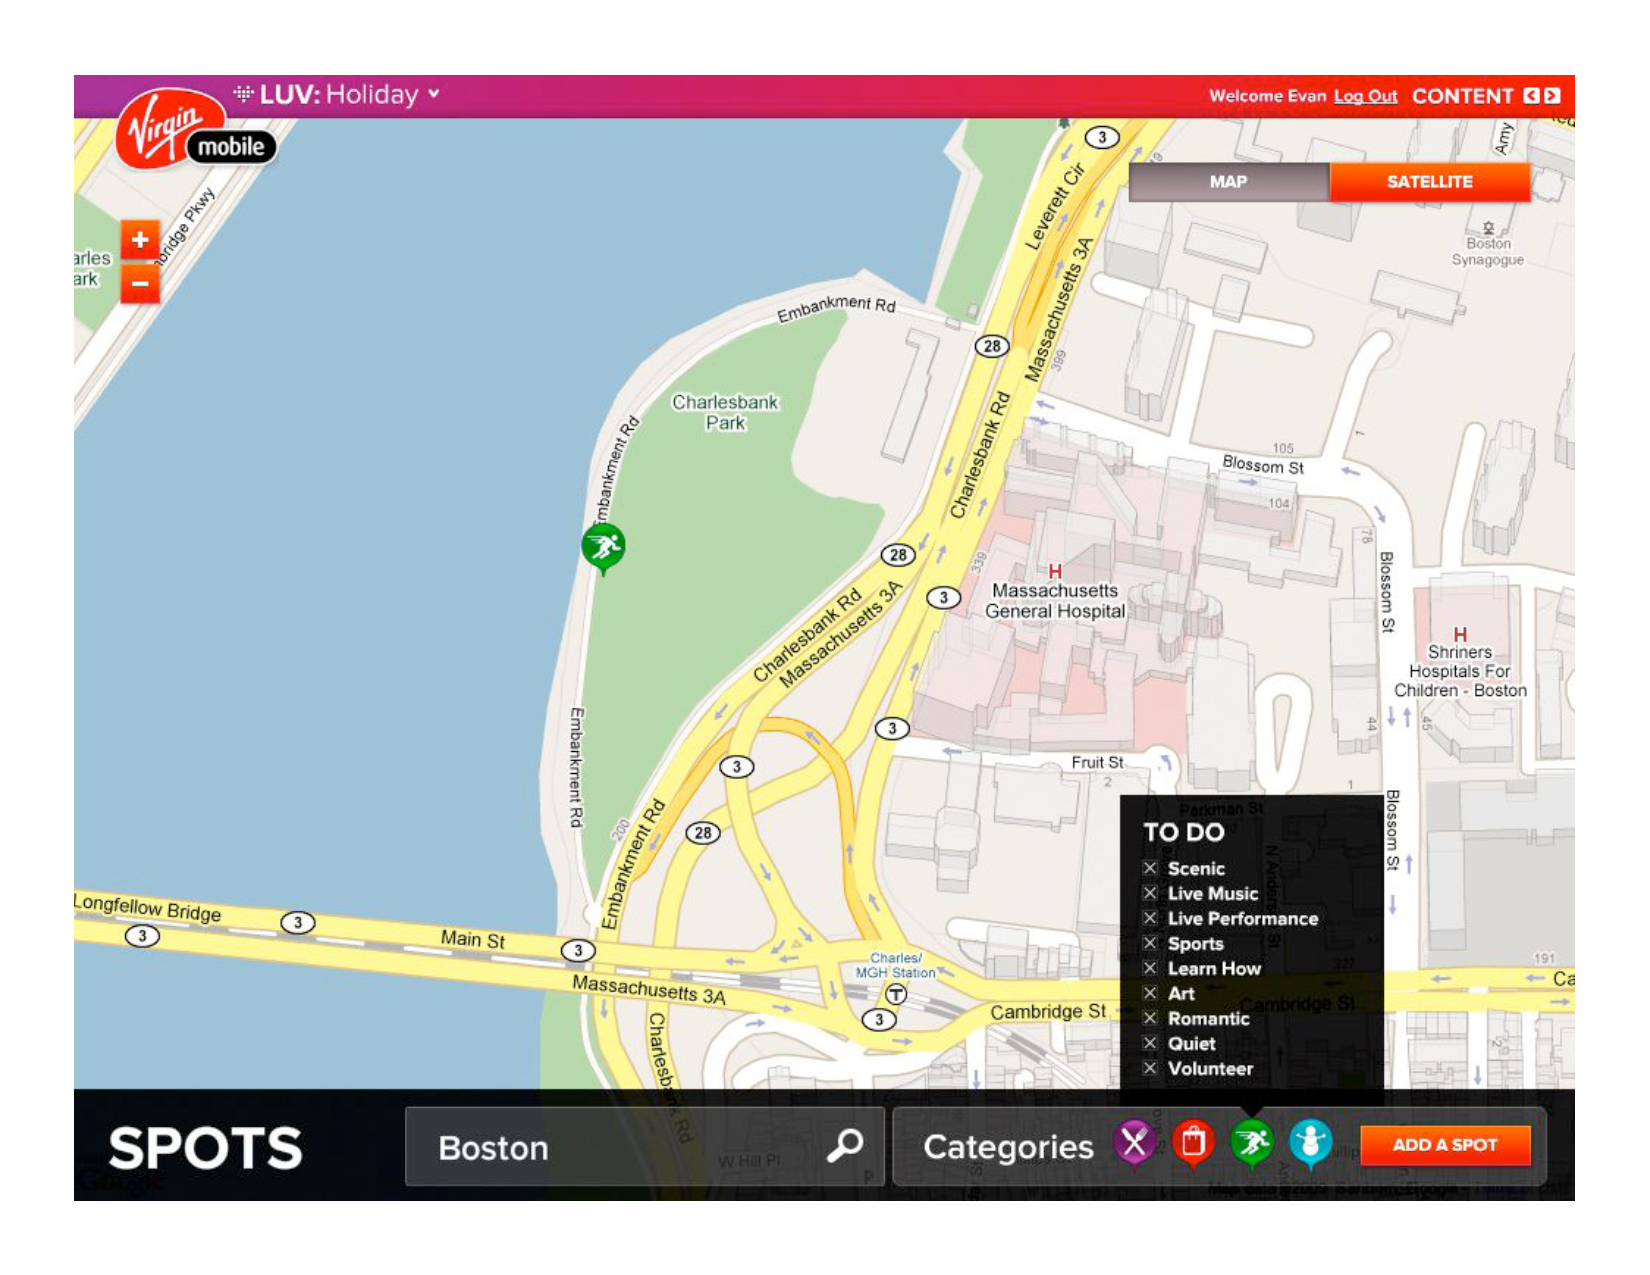The height and width of the screenshot is (1275, 1650).
Task: Toggle the Live Performance checkbox
Action: [1150, 918]
